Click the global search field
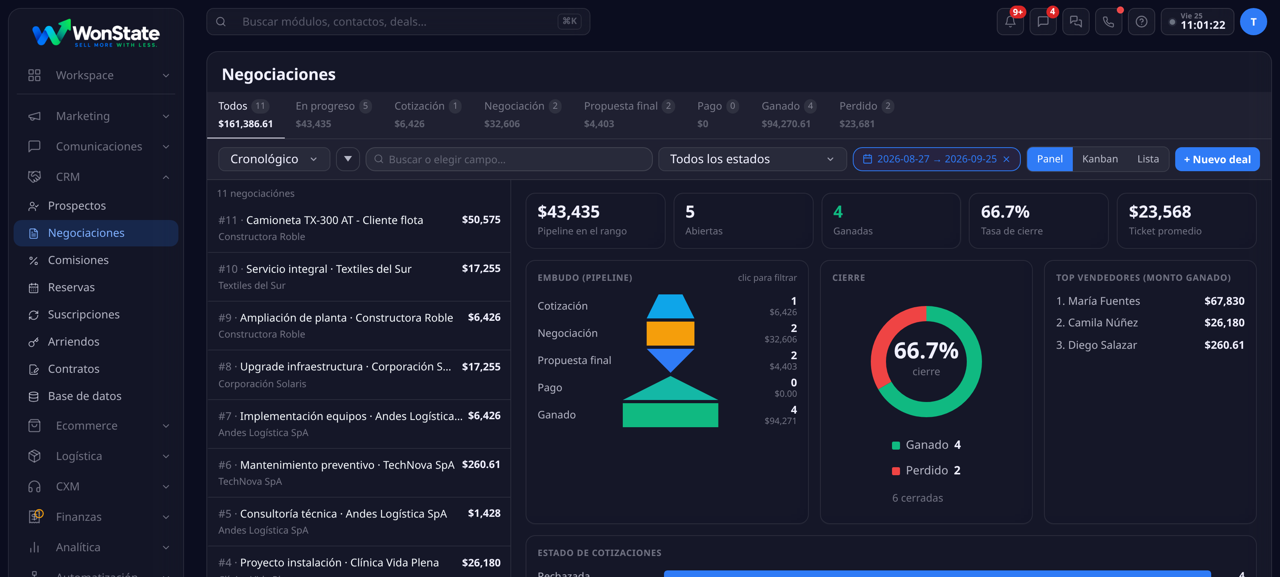 pyautogui.click(x=398, y=22)
